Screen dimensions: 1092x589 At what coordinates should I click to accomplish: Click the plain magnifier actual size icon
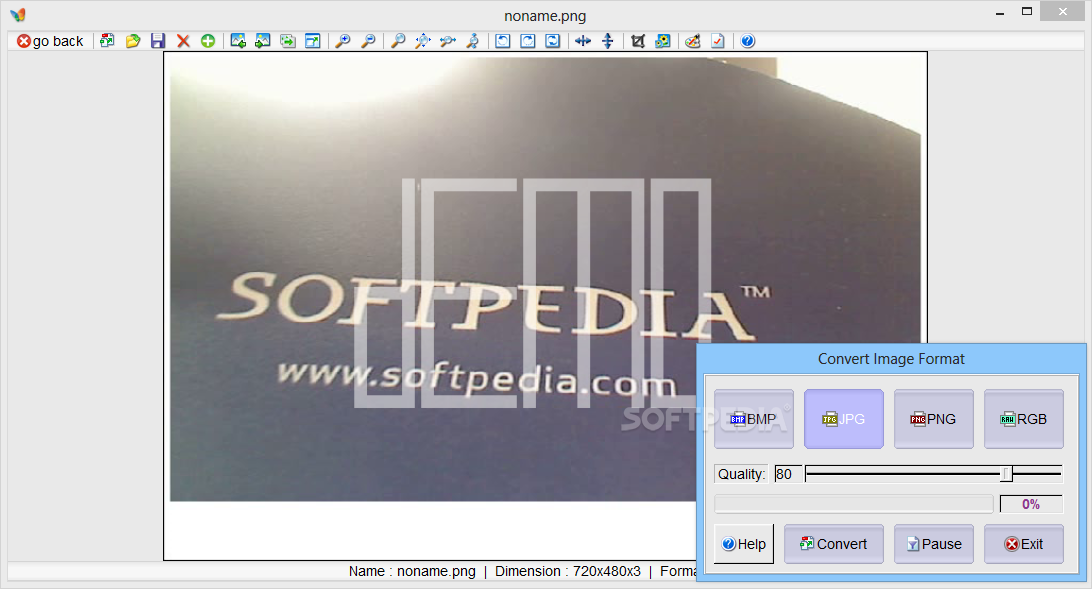coord(398,41)
